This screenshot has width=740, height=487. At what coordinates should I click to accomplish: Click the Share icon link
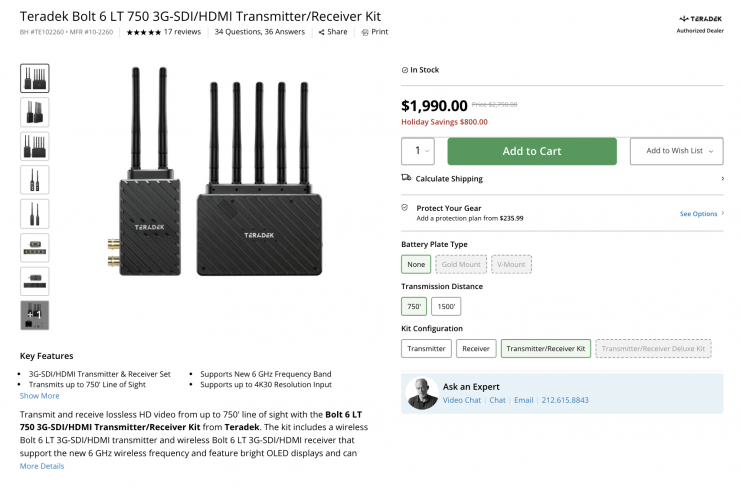pos(322,32)
